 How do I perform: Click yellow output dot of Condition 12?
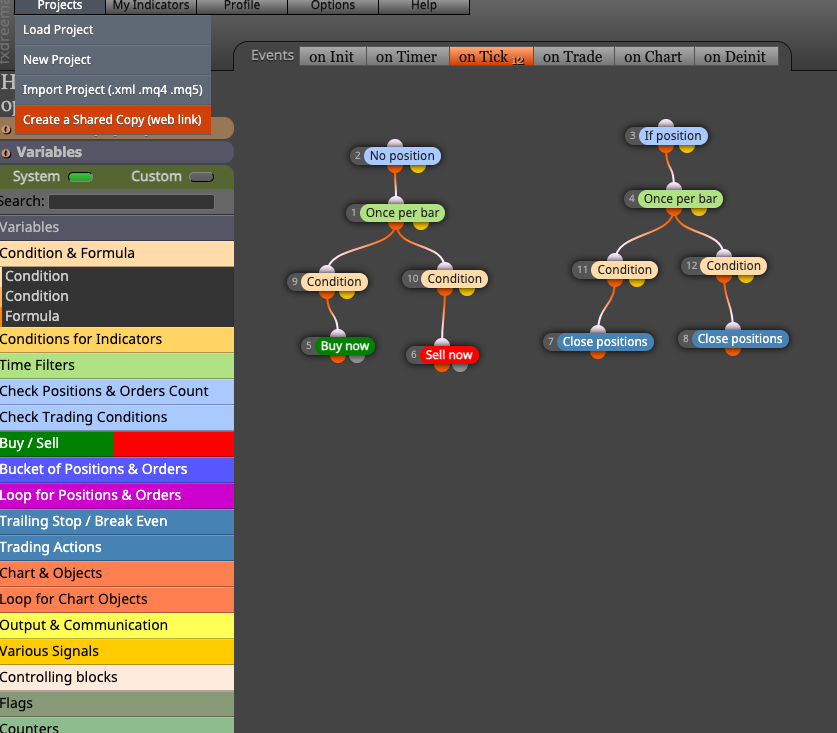click(746, 278)
